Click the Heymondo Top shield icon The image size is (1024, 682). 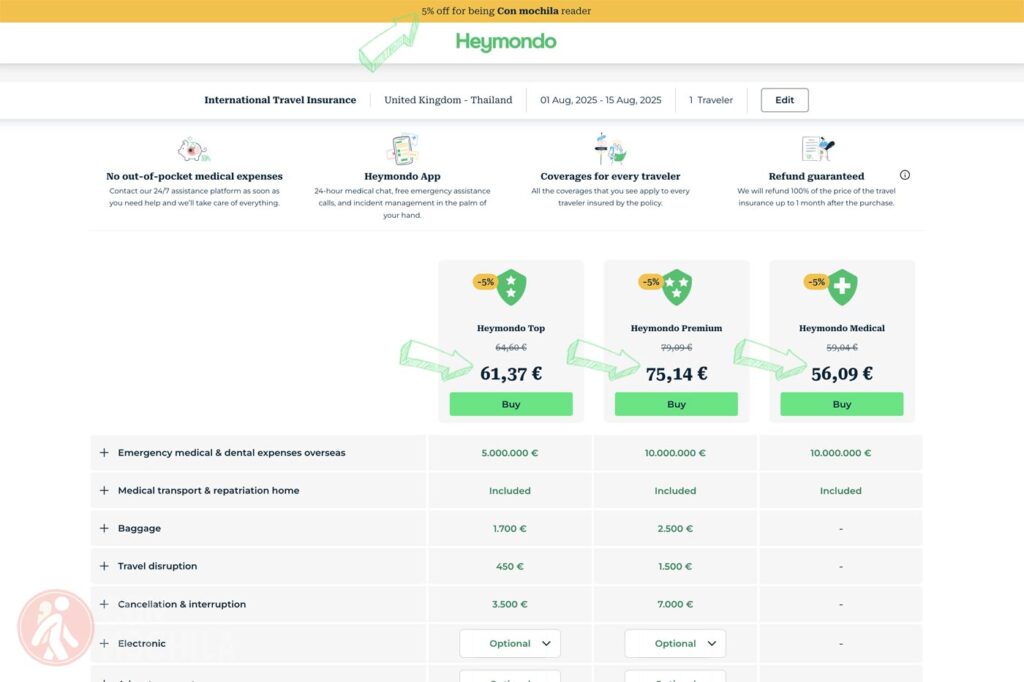(511, 287)
